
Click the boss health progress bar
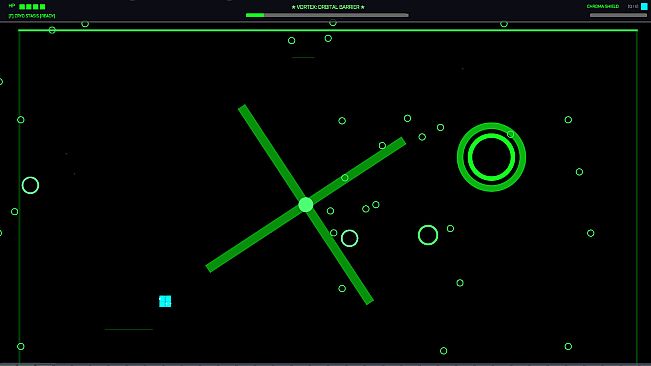327,15
